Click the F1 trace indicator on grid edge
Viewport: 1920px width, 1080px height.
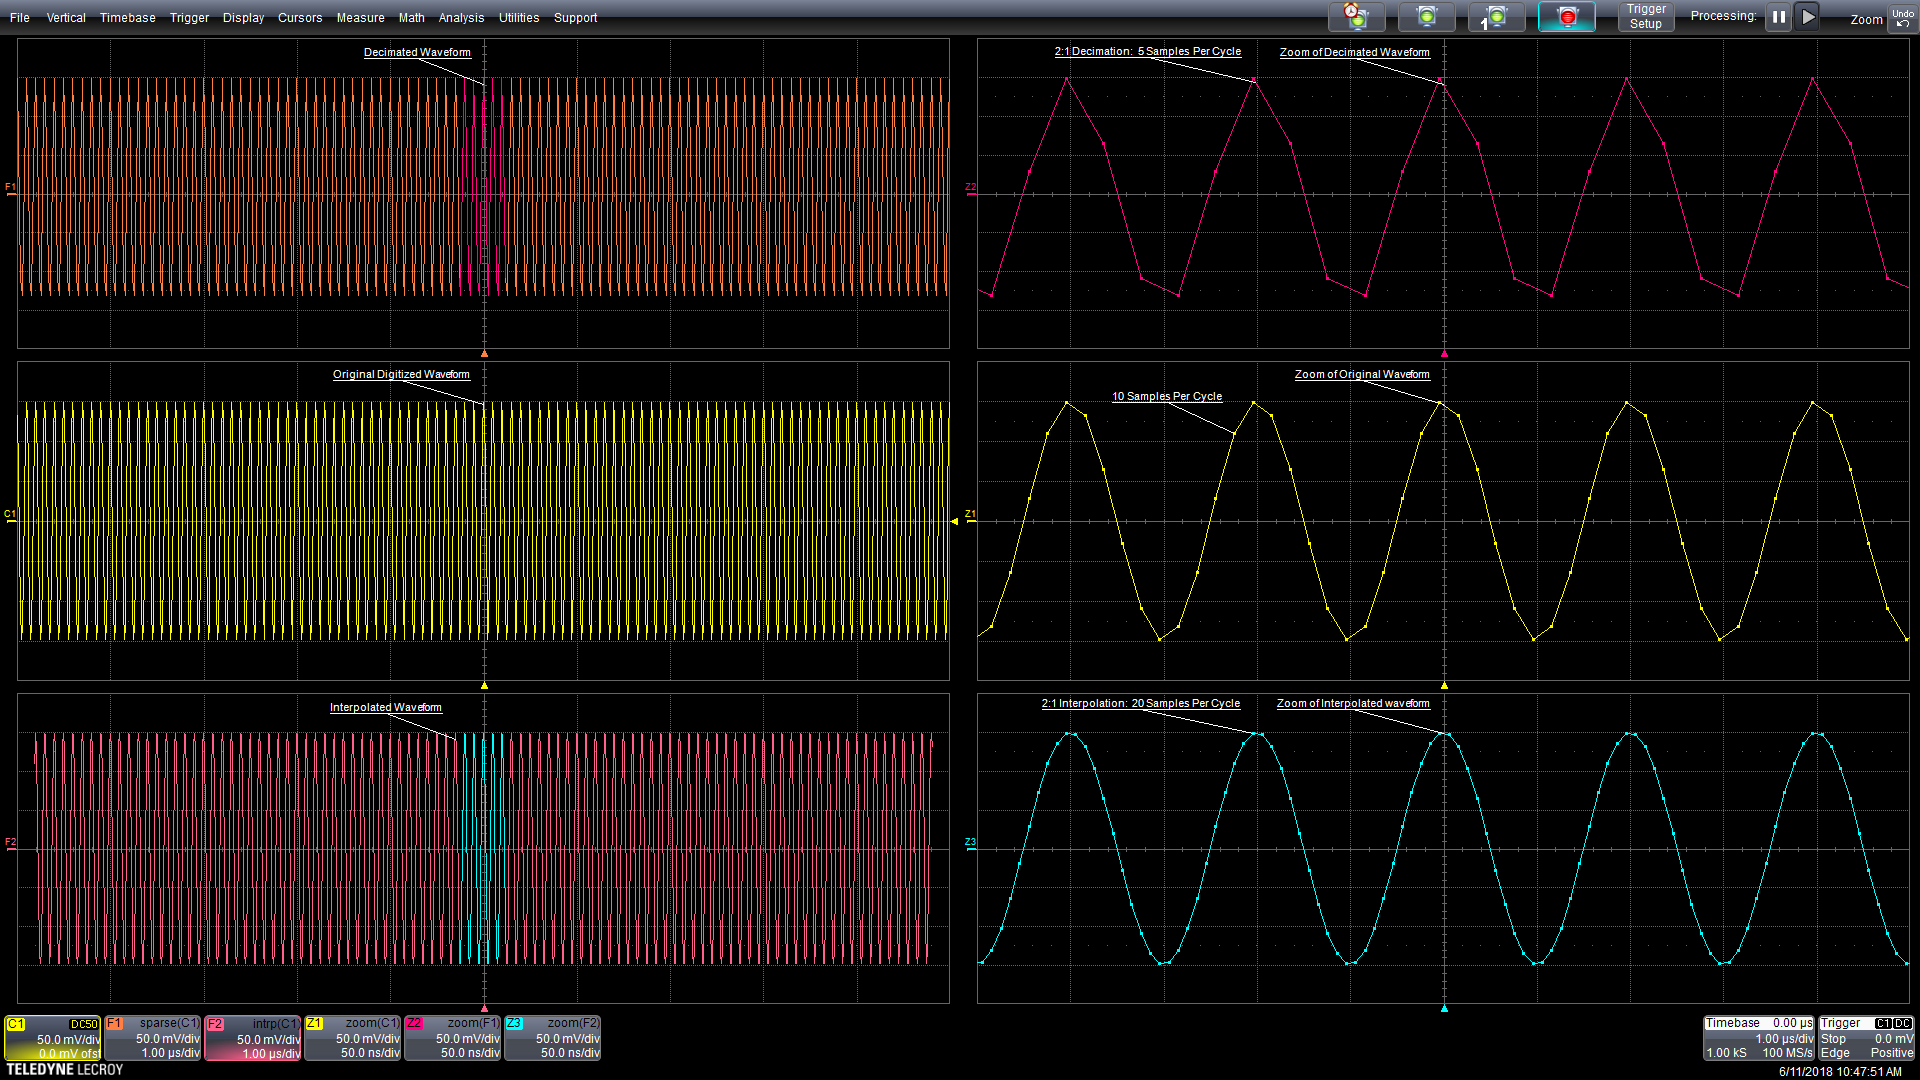[x=10, y=188]
